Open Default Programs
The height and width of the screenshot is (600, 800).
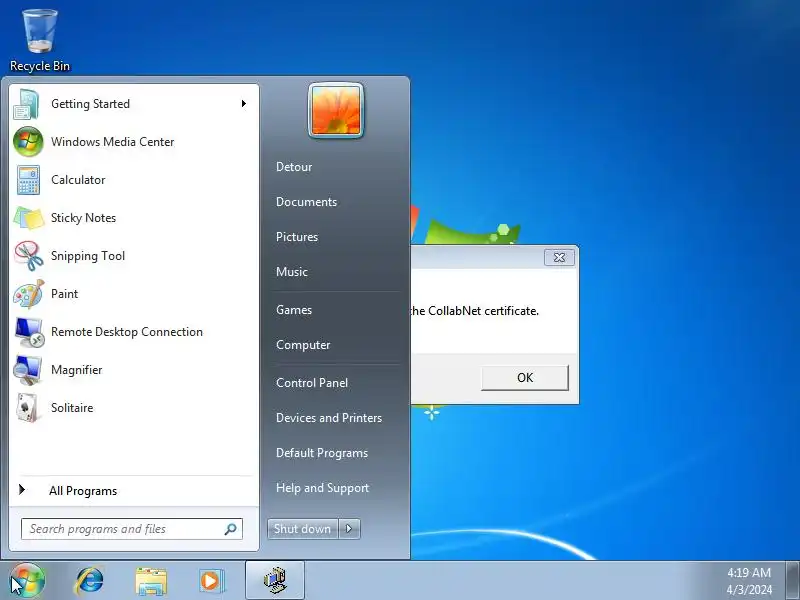(x=322, y=453)
